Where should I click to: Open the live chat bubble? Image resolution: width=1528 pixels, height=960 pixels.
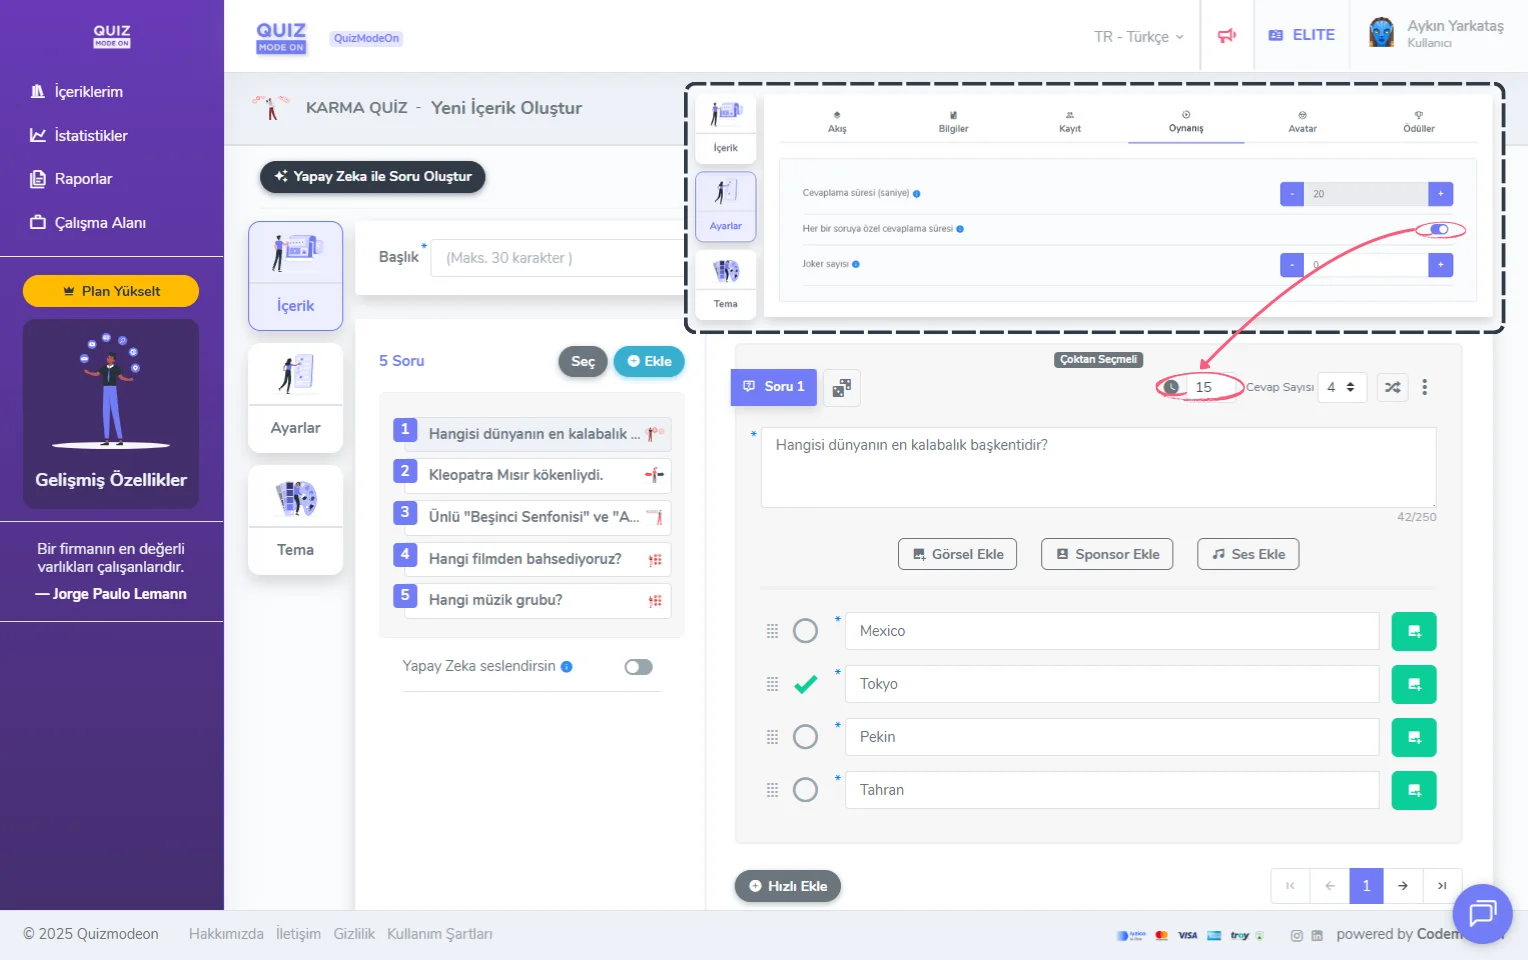[x=1481, y=913]
